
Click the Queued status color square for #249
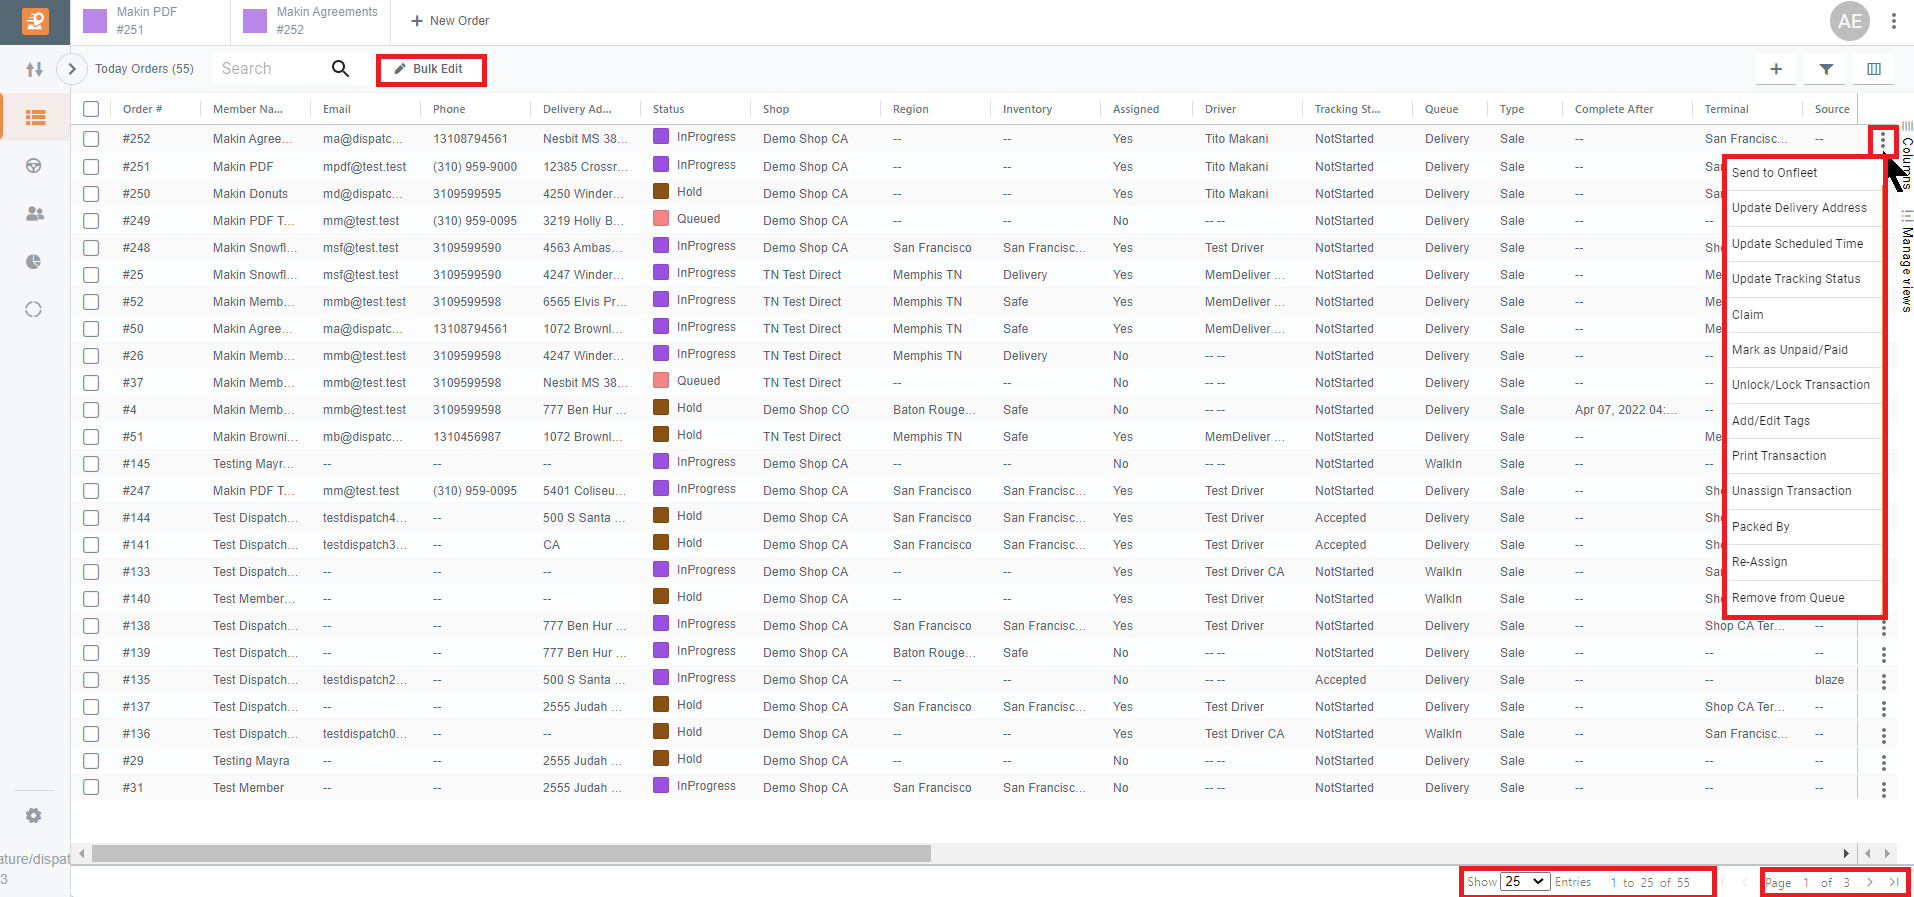click(661, 219)
